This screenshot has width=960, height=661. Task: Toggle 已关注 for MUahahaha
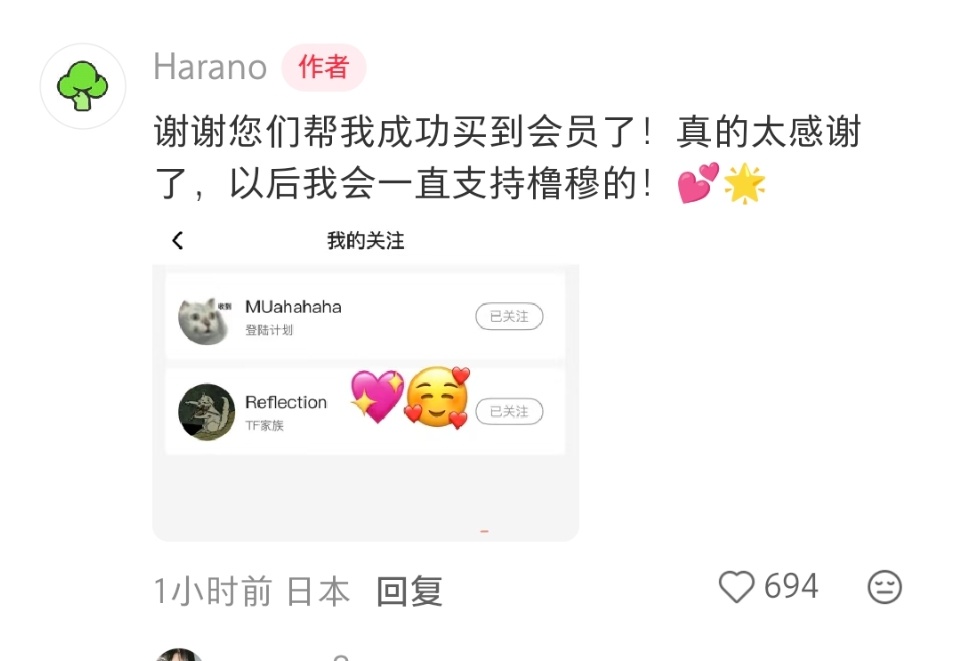click(509, 316)
